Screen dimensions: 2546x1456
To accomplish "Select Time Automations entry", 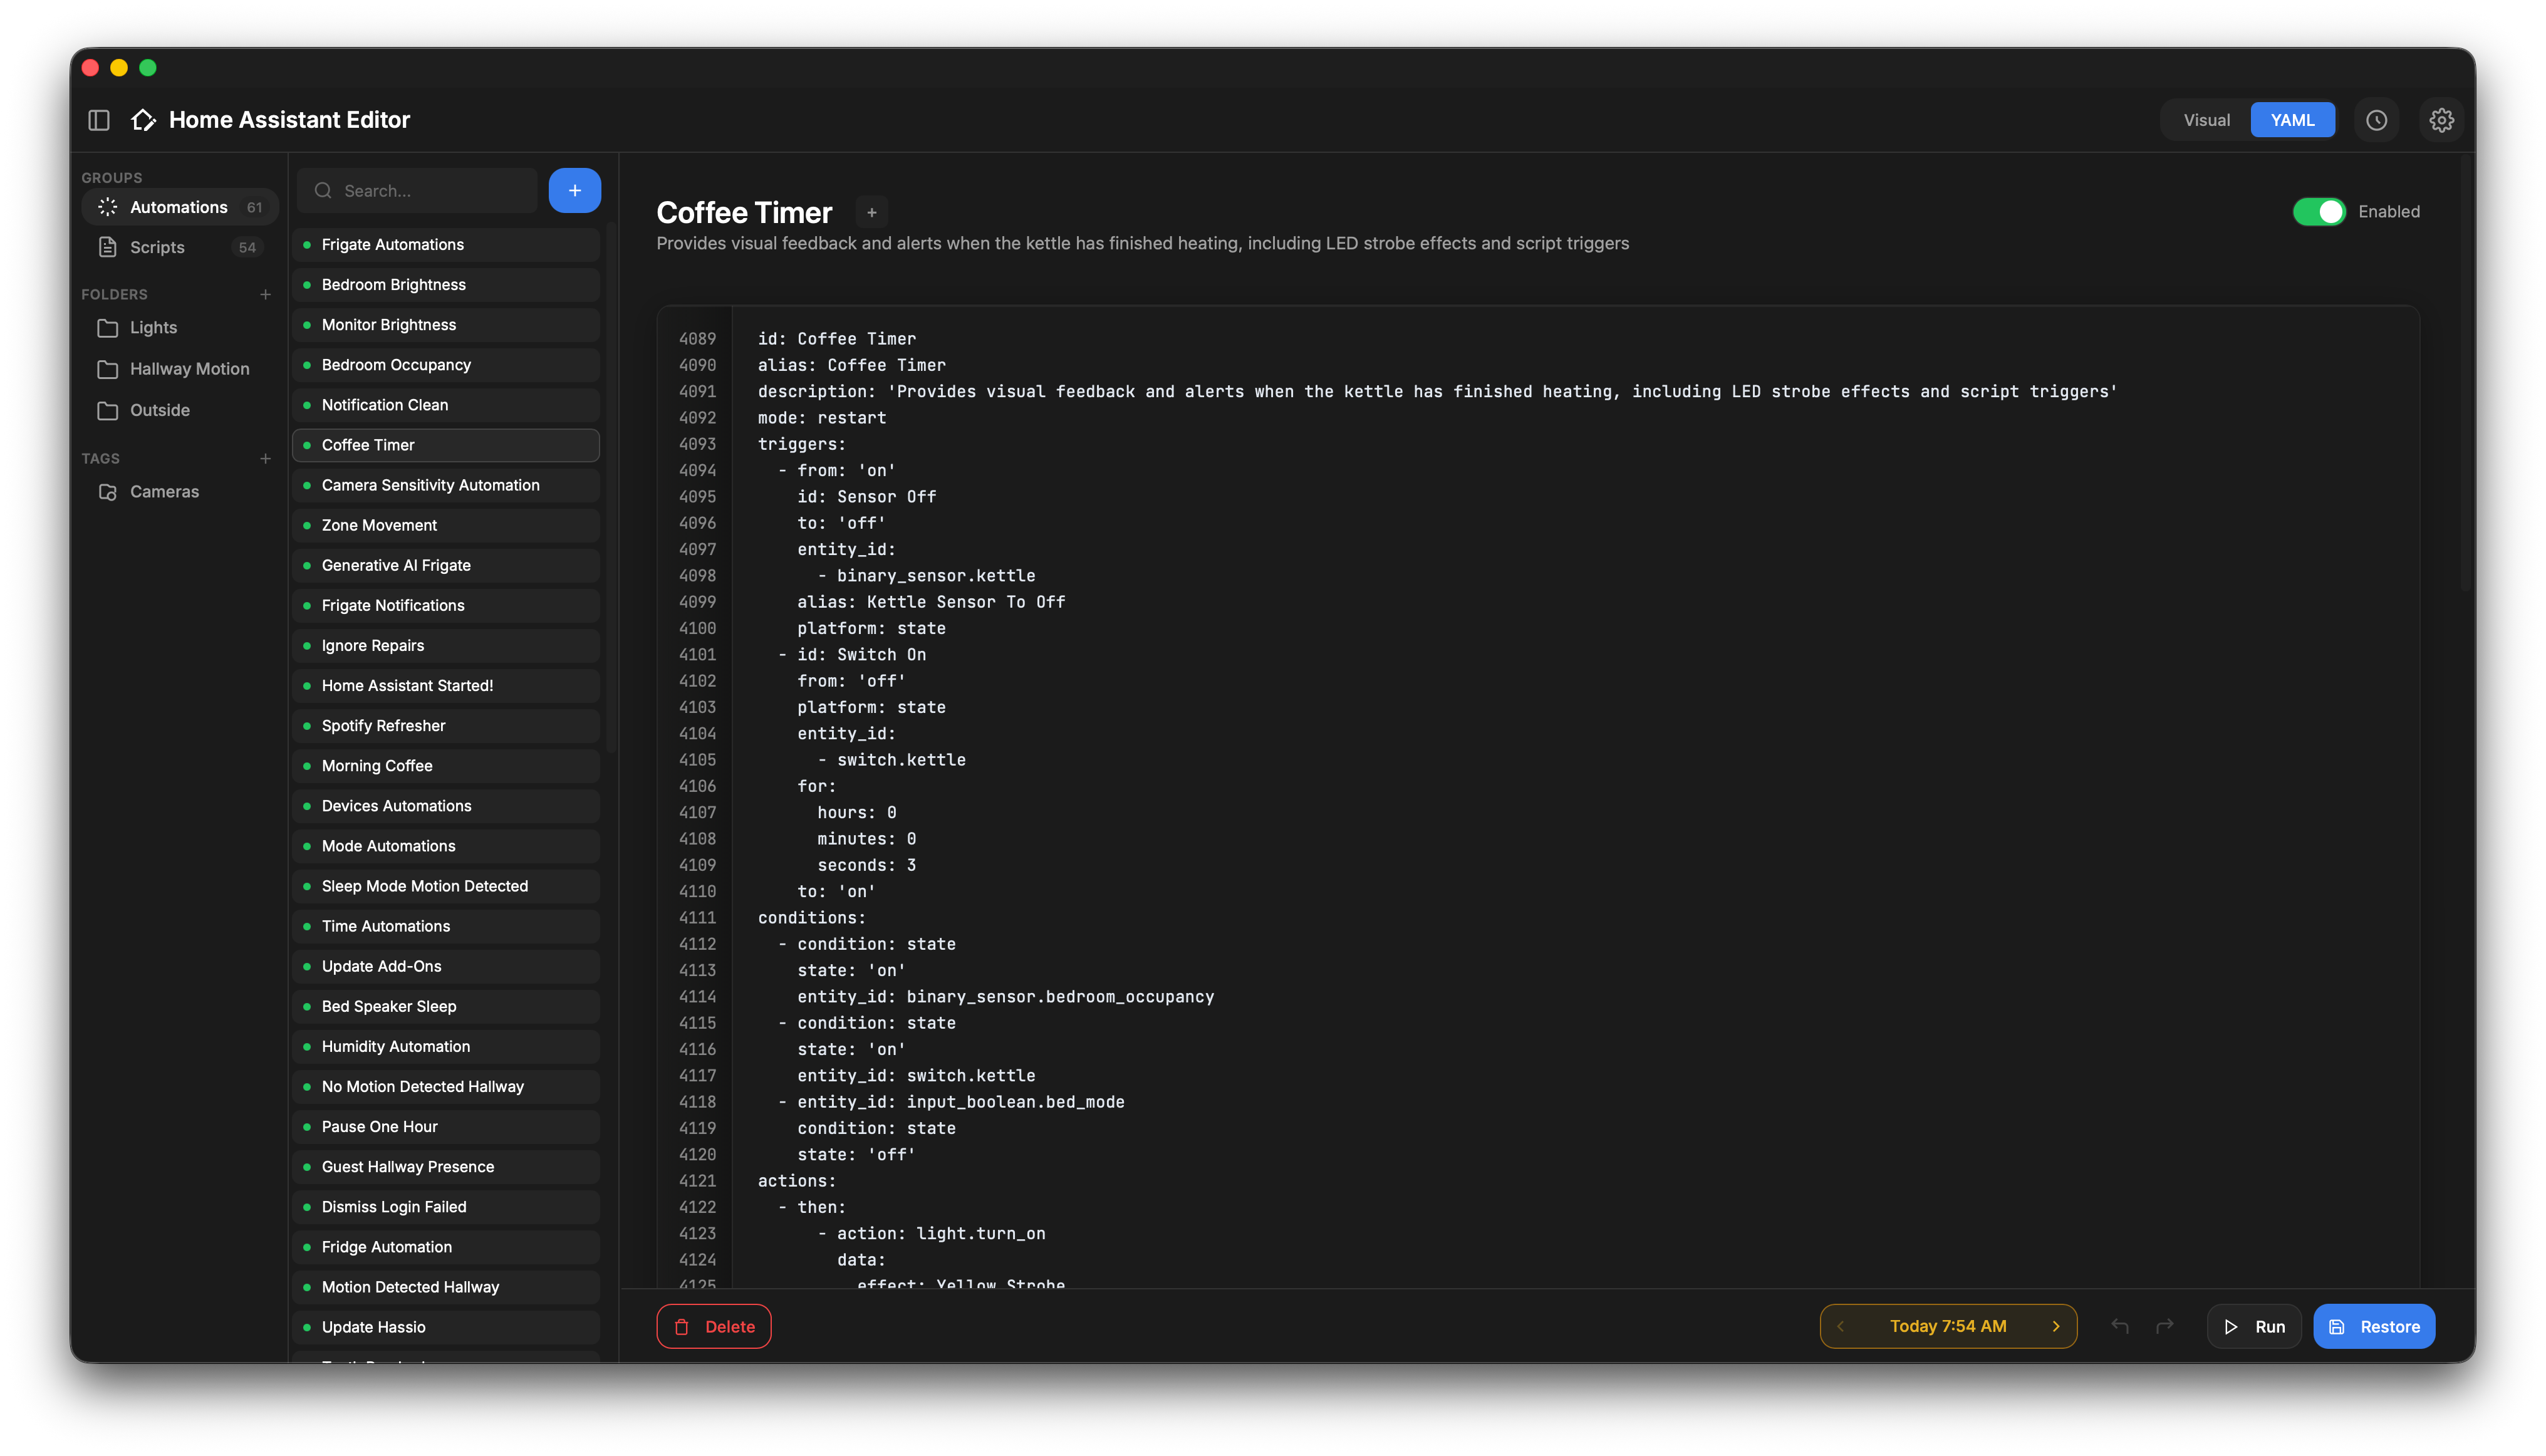I will tap(446, 926).
